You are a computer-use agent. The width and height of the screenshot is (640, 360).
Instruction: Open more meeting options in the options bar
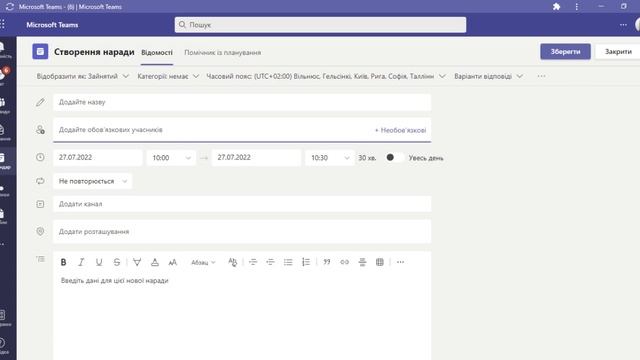[x=541, y=76]
